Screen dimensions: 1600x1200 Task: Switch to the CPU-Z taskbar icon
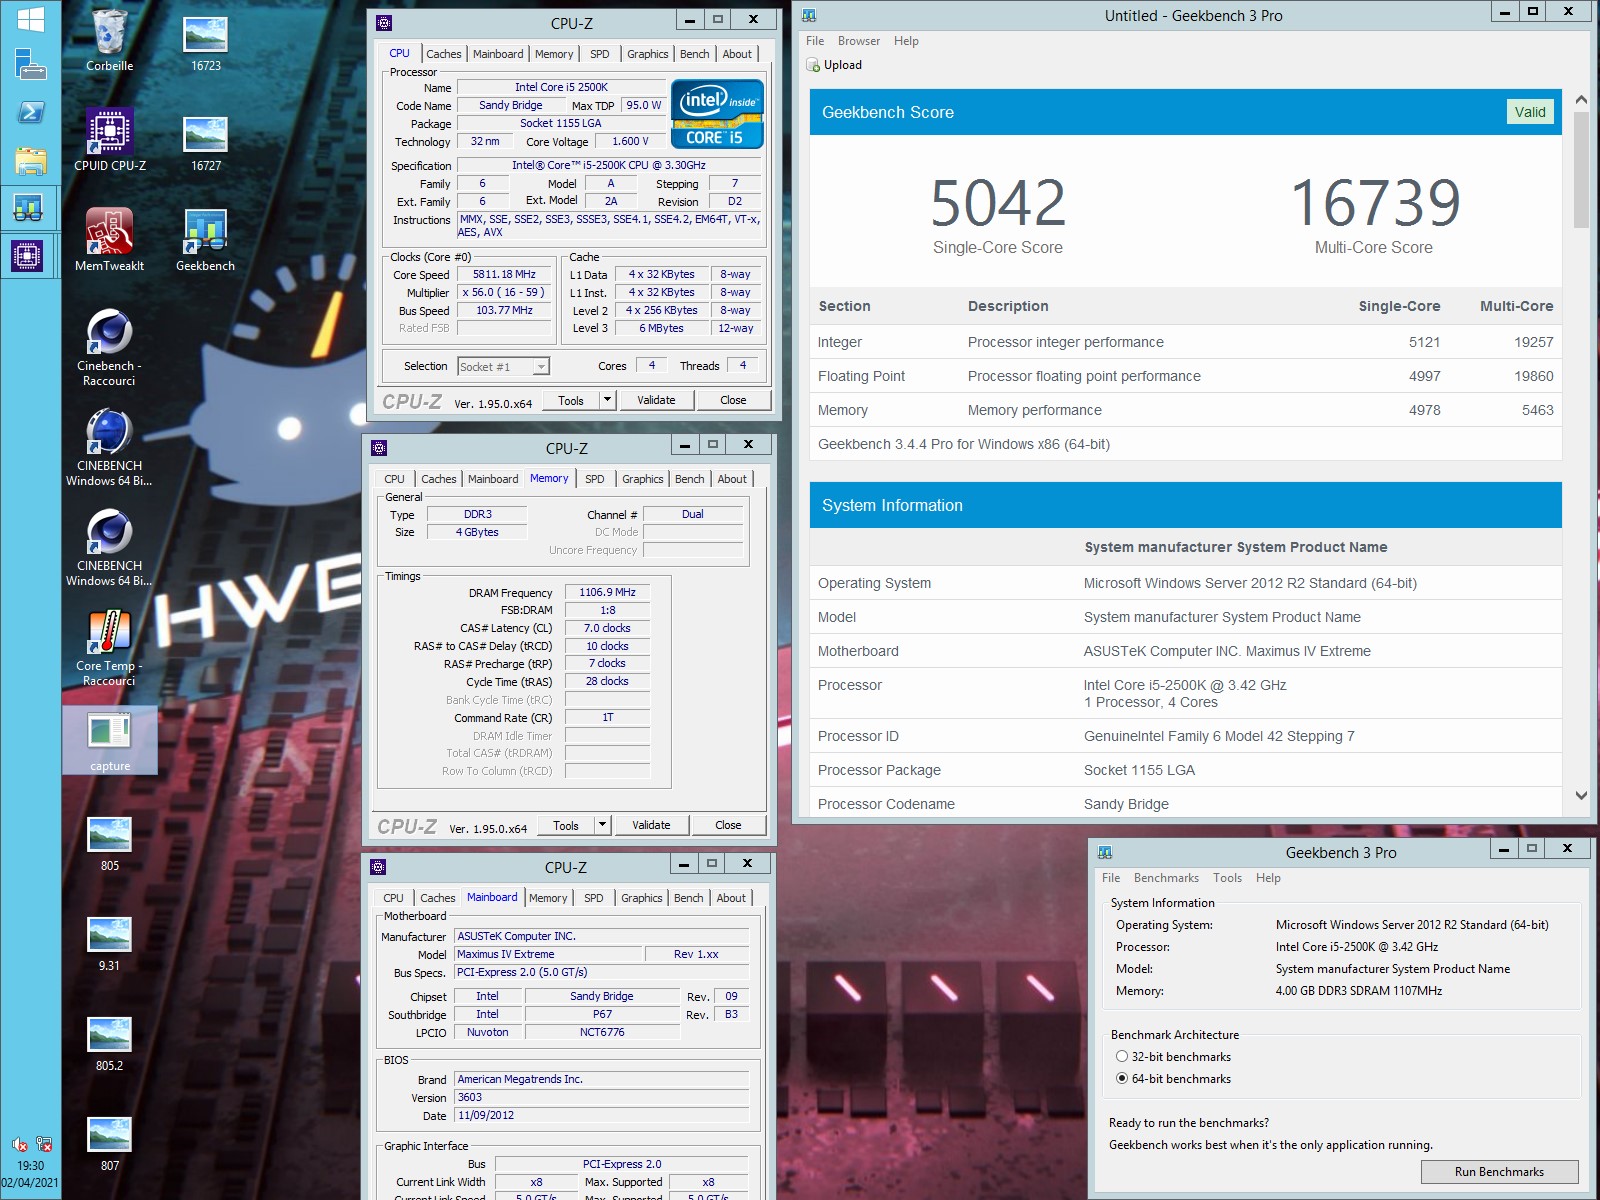click(30, 256)
